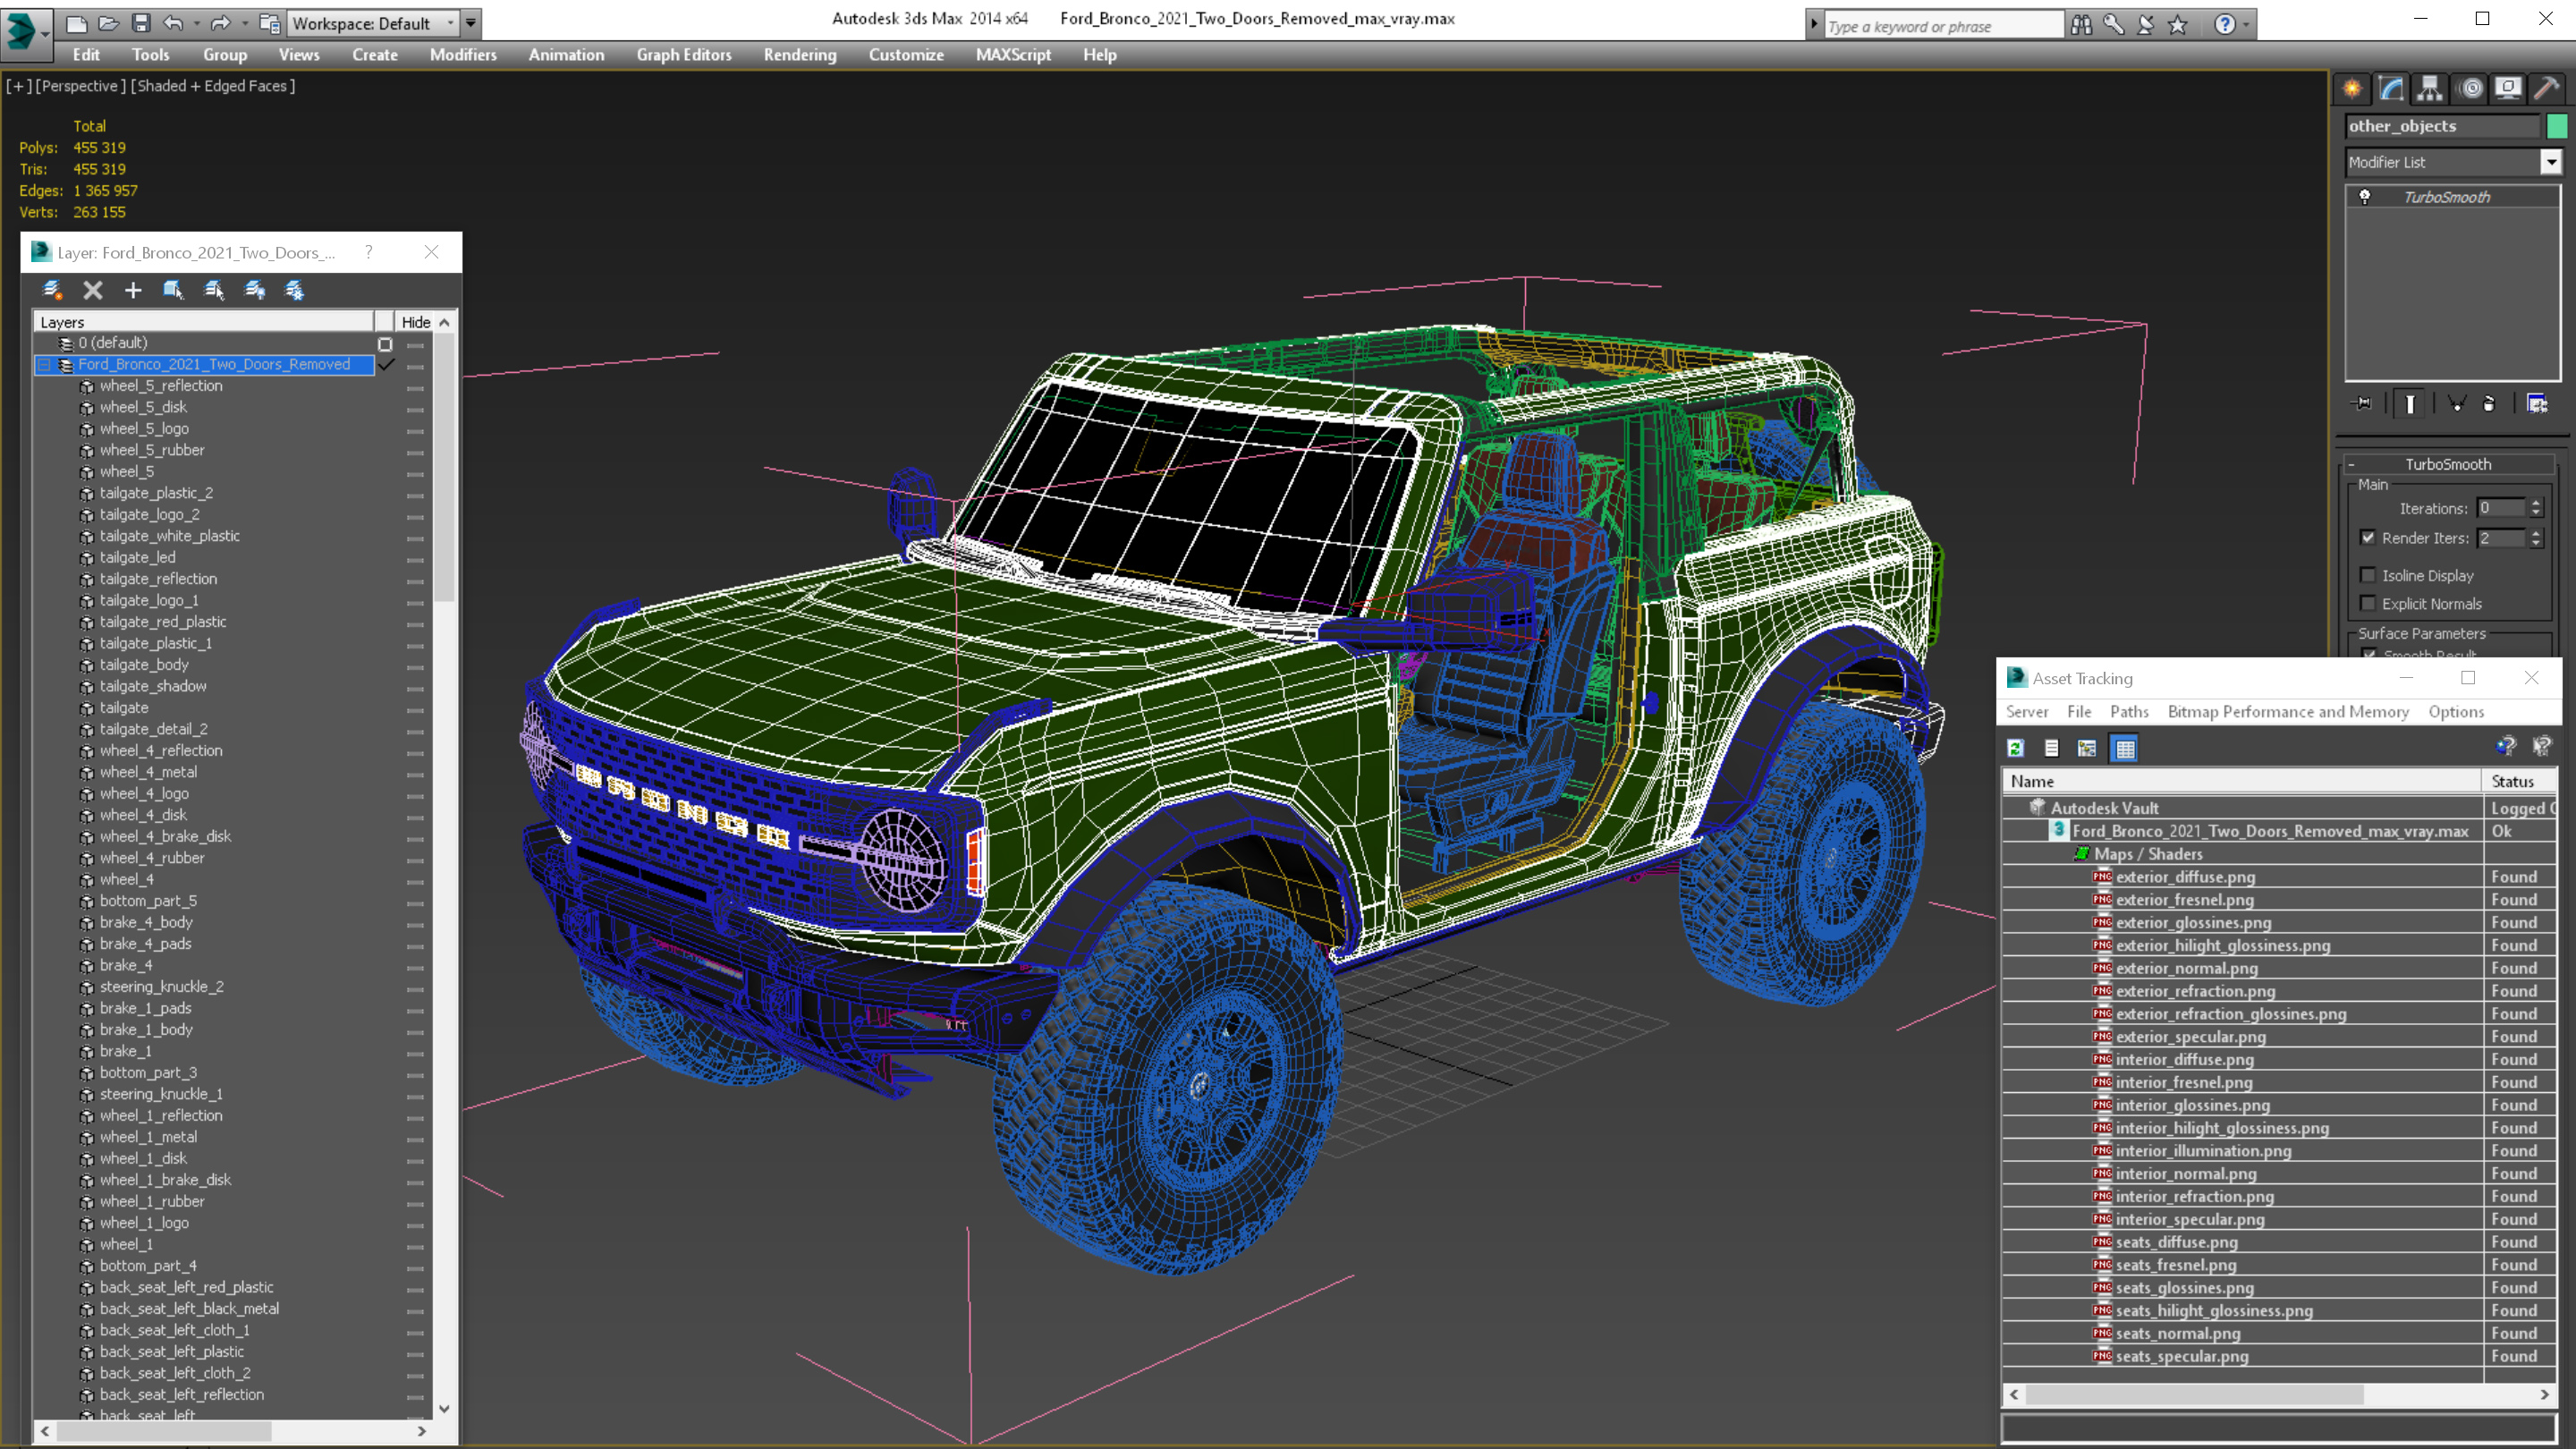2576x1449 pixels.
Task: Click the Pin Stack icon
Action: 2362,404
